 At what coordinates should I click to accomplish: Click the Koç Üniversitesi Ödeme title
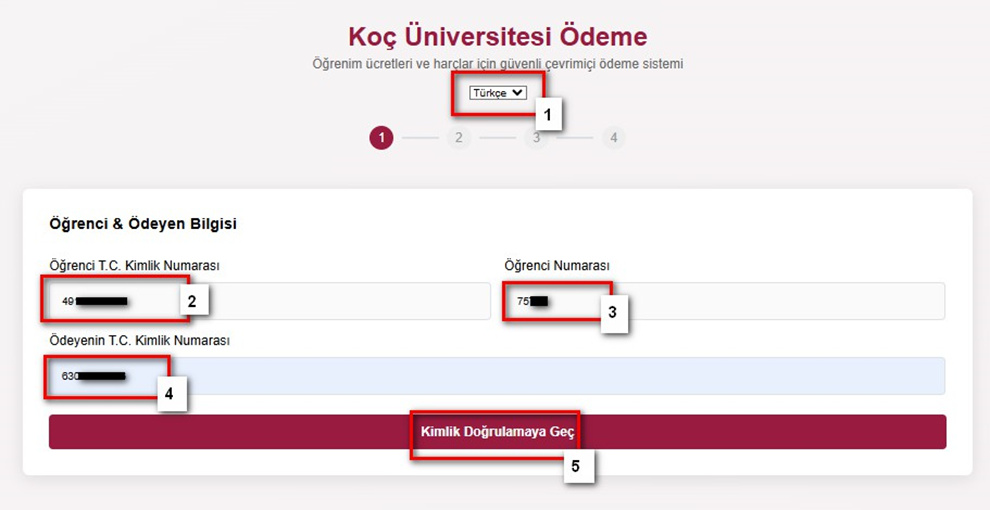pyautogui.click(x=497, y=37)
